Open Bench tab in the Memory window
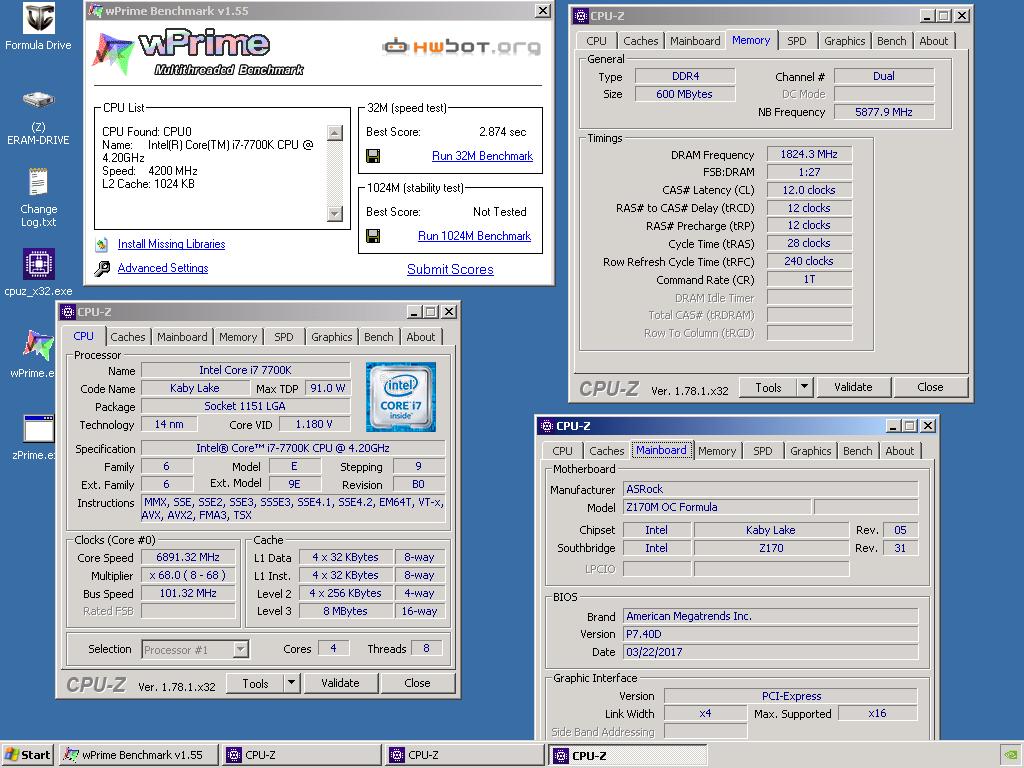This screenshot has height=768, width=1024. [x=891, y=41]
